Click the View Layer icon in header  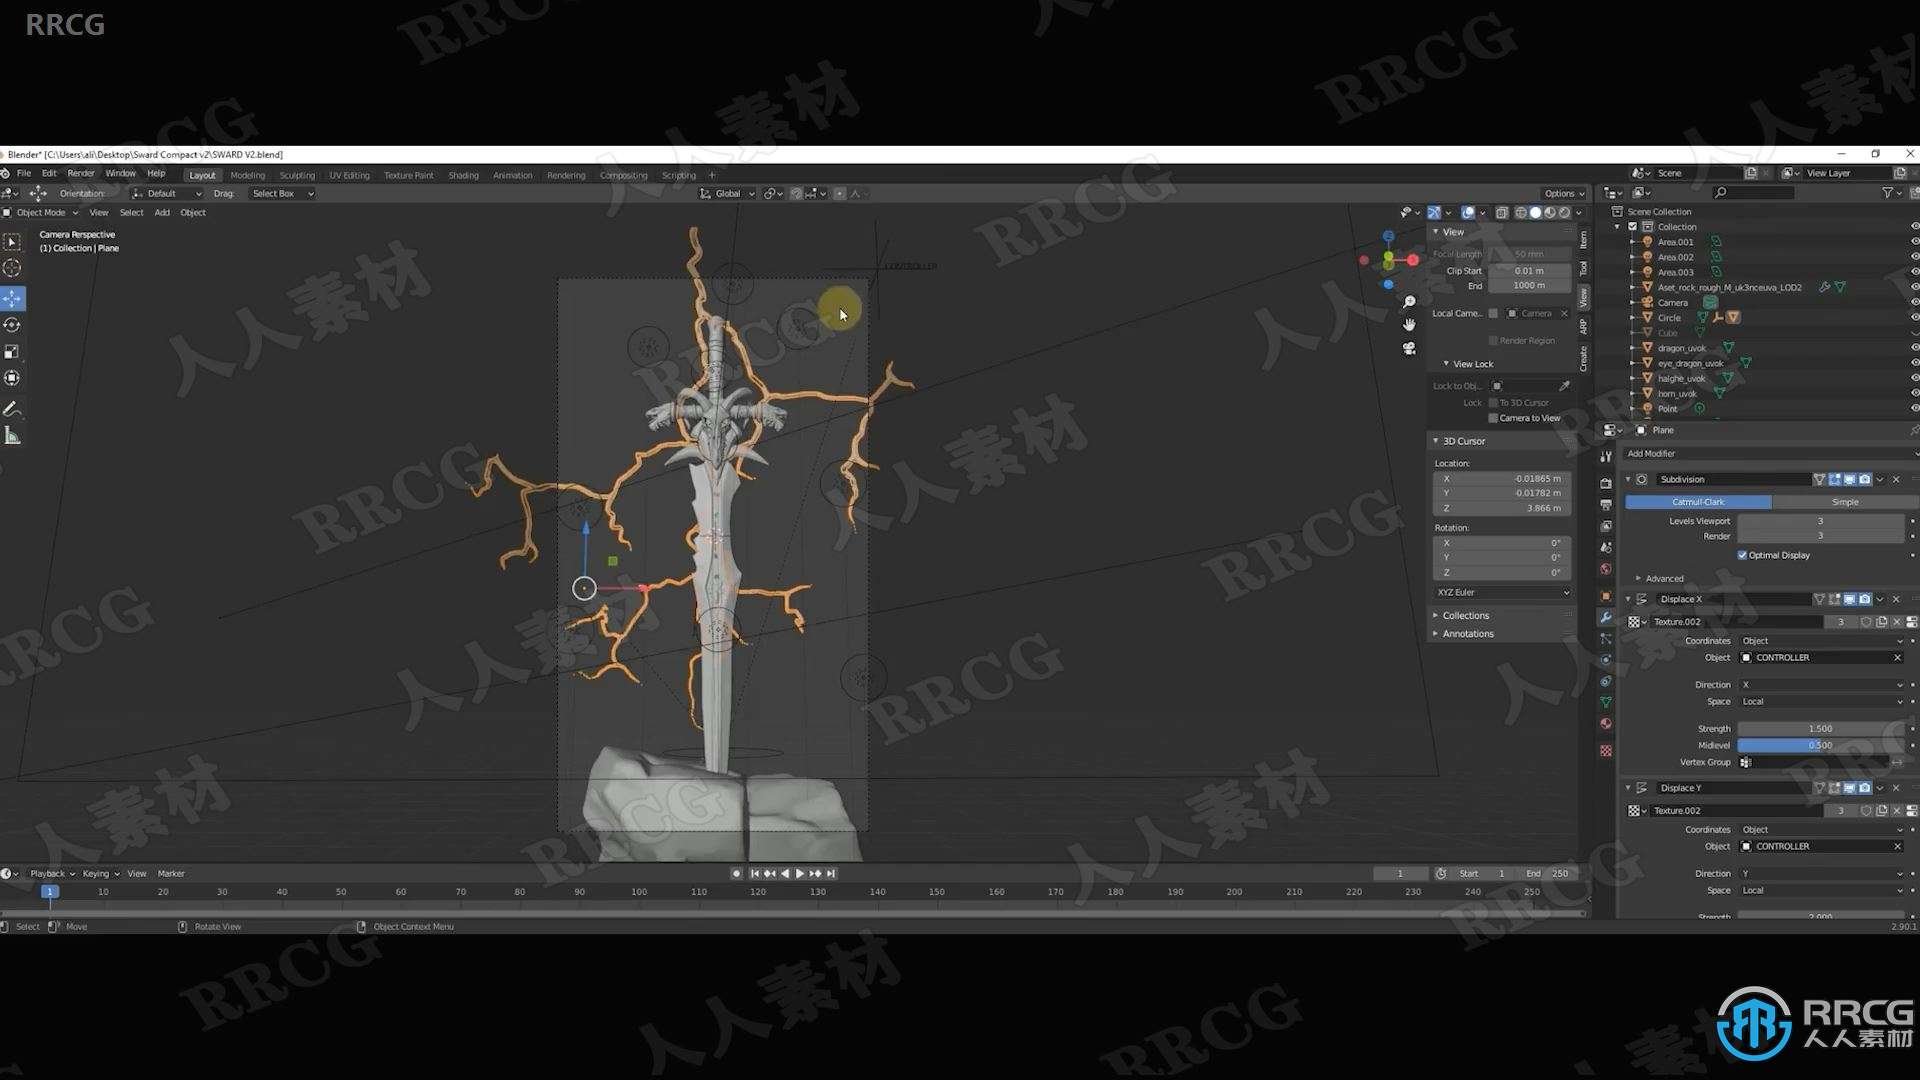pyautogui.click(x=1788, y=174)
